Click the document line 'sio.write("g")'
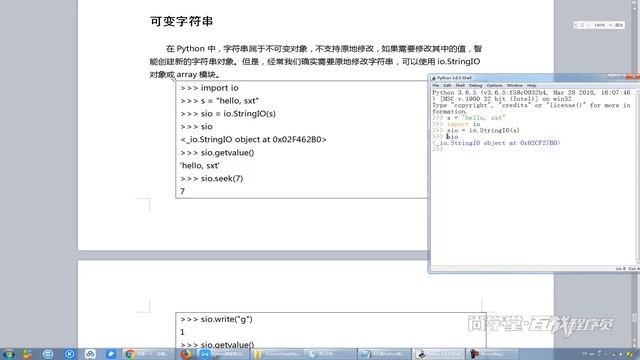This screenshot has height=360, width=640. [x=216, y=319]
